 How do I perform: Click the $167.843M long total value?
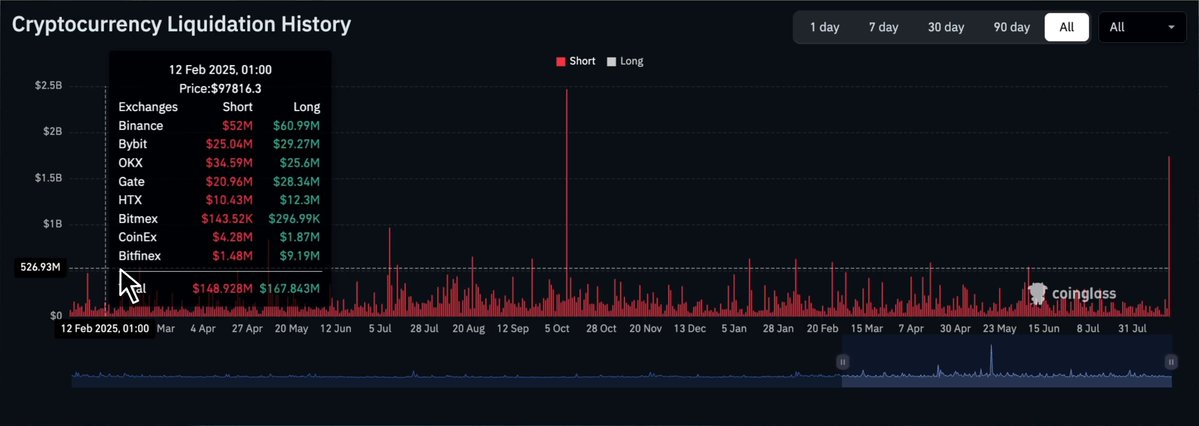[290, 288]
